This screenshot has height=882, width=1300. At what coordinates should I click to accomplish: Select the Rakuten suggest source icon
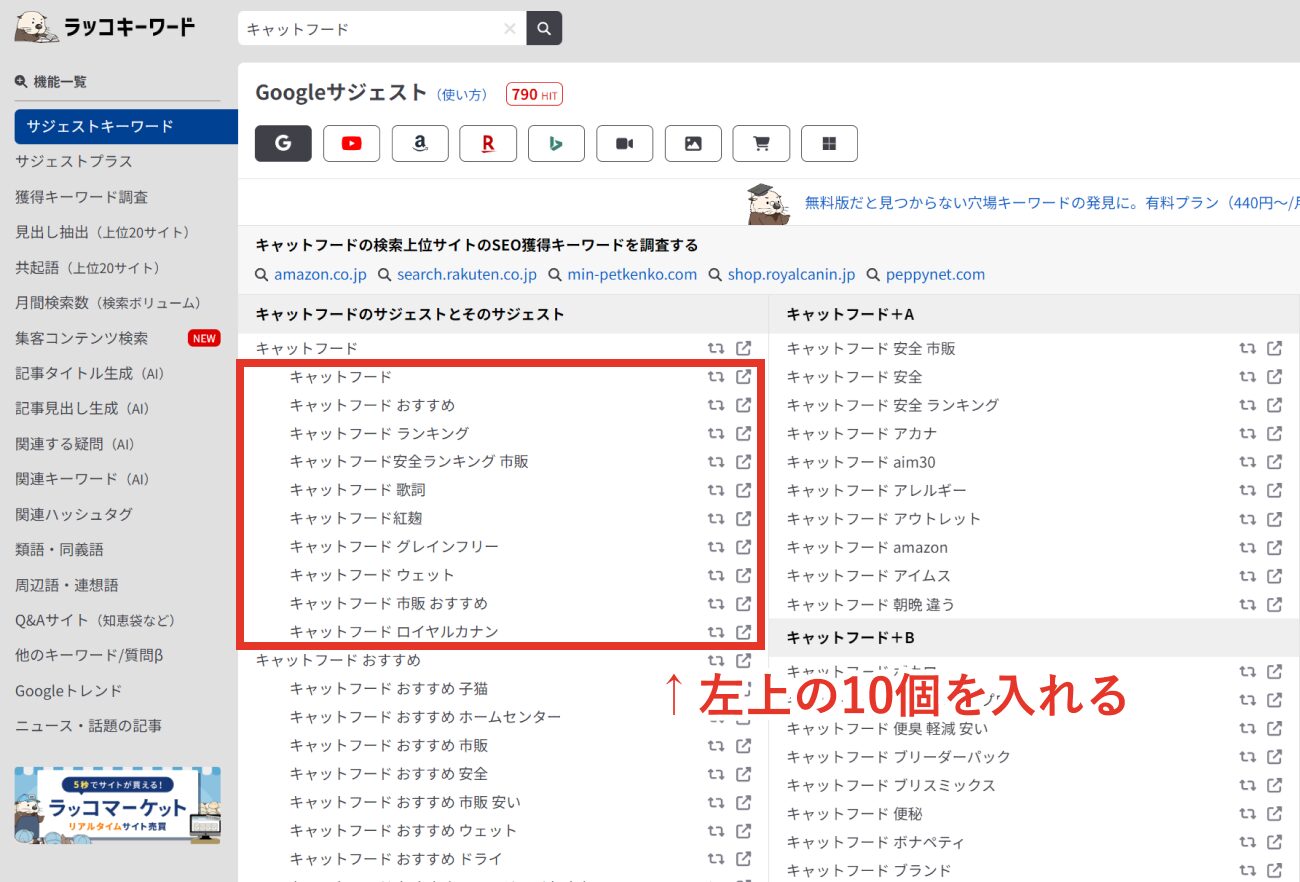pyautogui.click(x=488, y=143)
